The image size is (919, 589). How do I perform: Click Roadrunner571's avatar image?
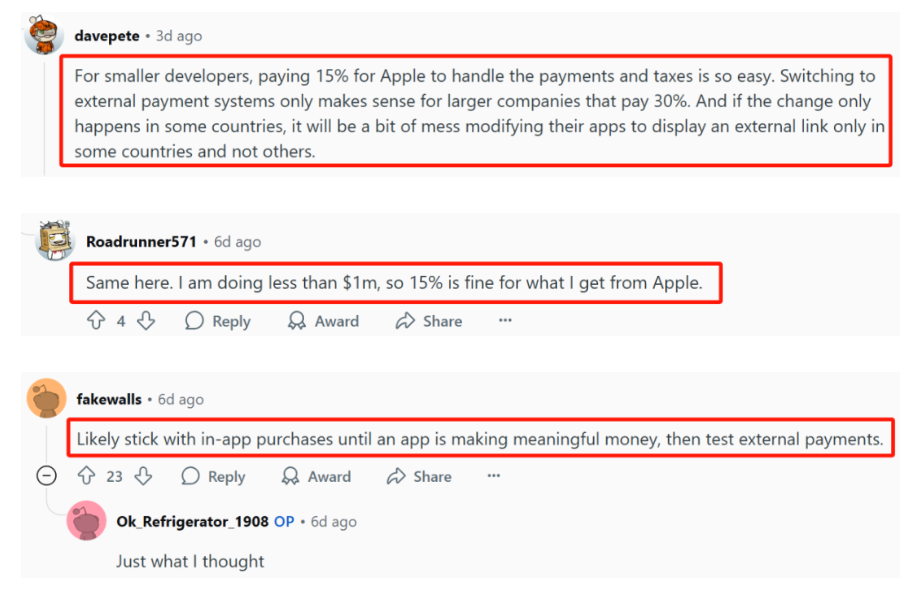[56, 241]
